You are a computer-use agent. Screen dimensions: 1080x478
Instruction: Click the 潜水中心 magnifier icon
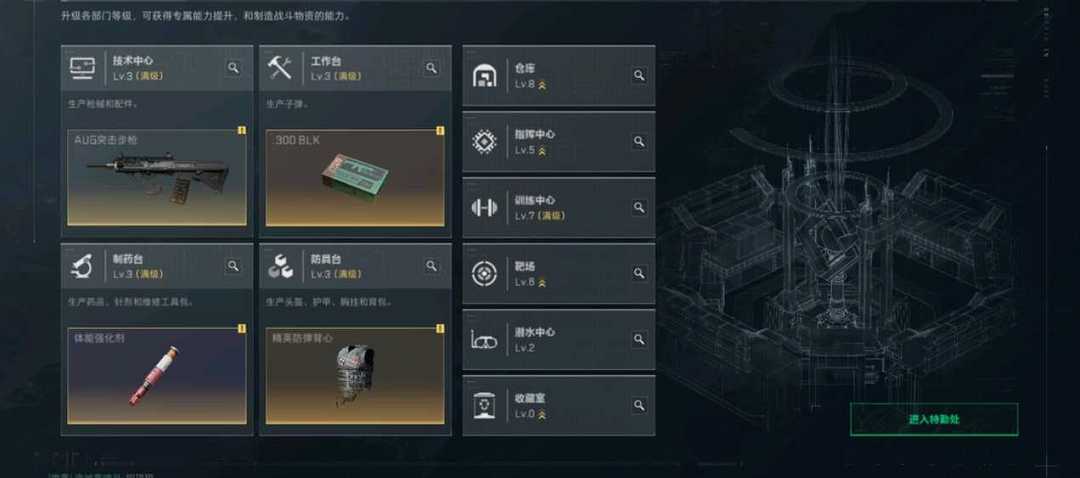[639, 339]
